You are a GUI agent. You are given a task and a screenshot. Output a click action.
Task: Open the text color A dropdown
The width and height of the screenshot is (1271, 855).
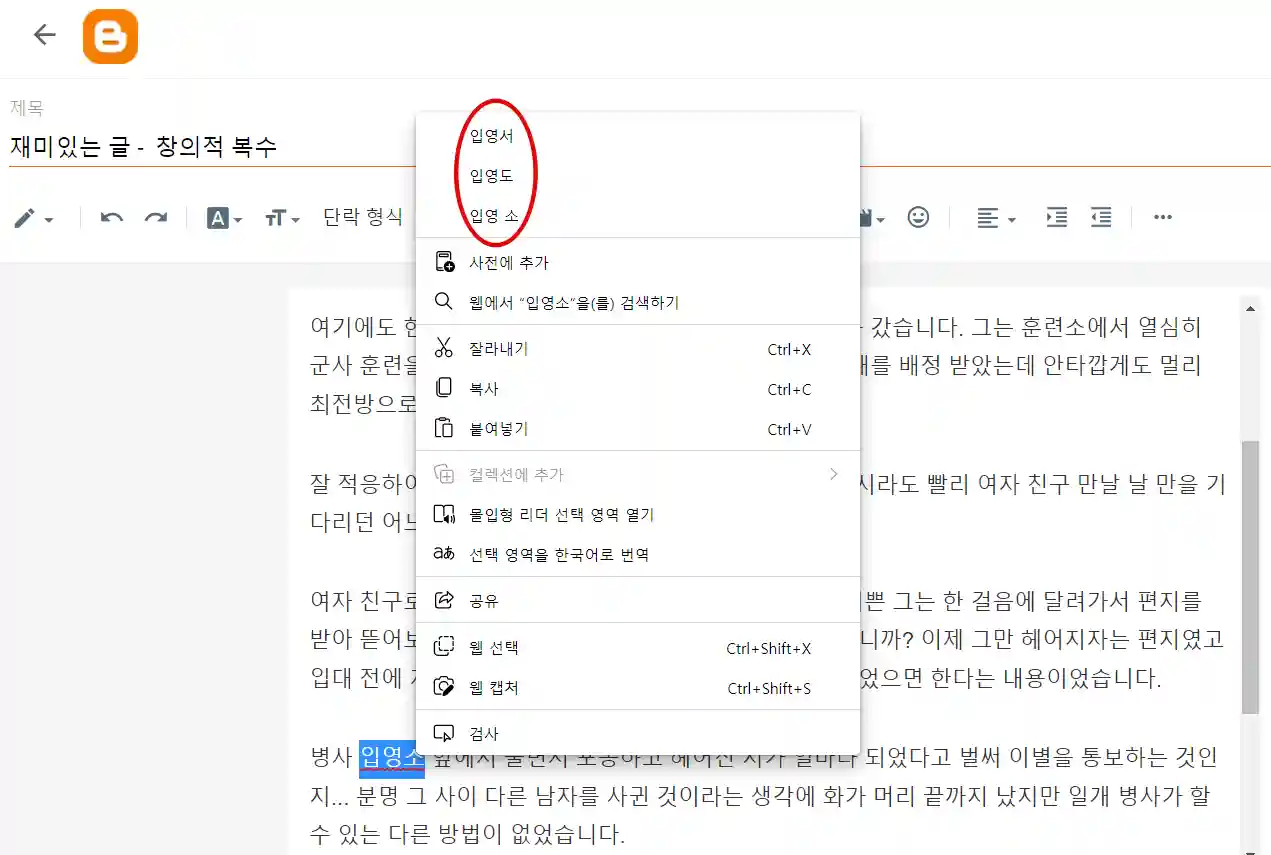click(224, 218)
